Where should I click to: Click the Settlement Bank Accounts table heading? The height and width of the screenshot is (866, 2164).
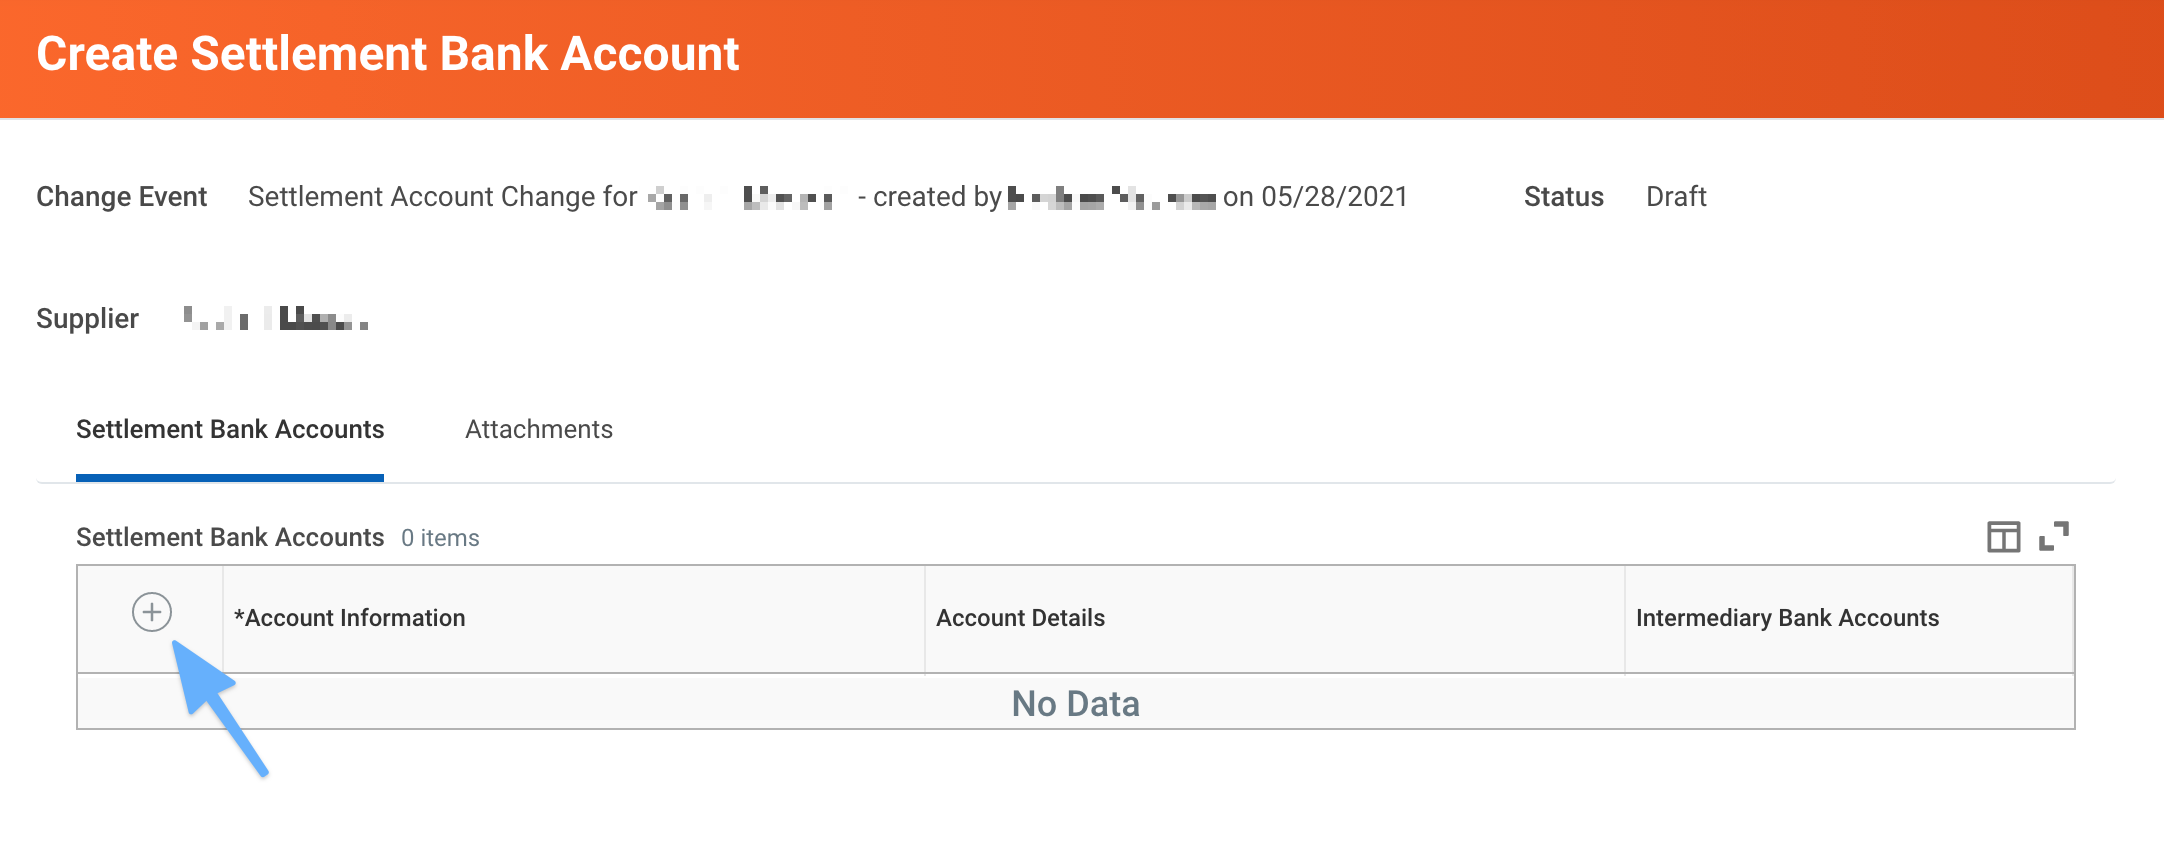click(230, 538)
